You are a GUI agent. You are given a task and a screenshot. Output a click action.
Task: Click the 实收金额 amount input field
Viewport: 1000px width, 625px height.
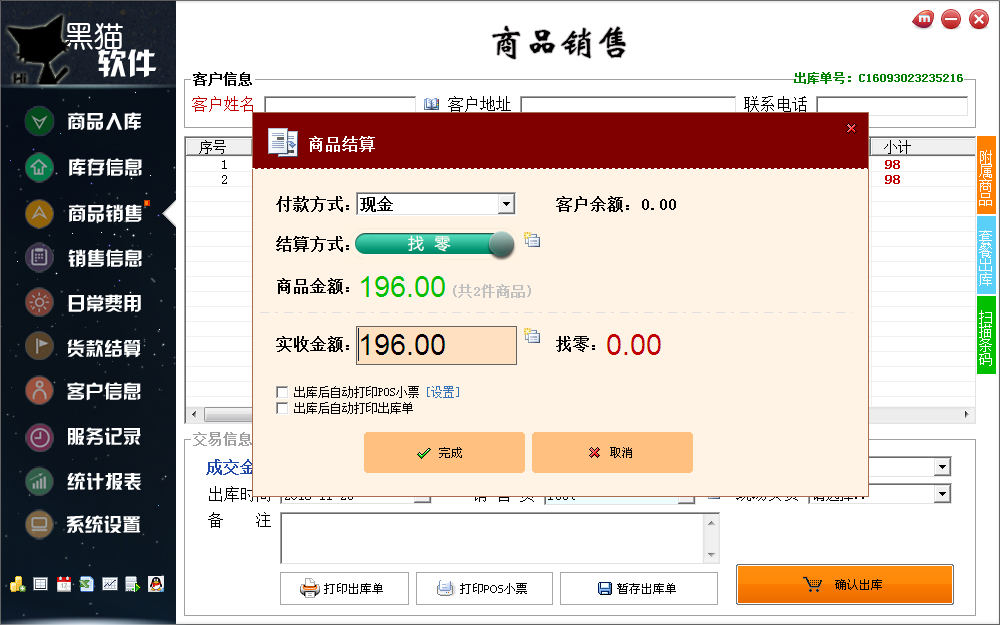click(x=436, y=346)
